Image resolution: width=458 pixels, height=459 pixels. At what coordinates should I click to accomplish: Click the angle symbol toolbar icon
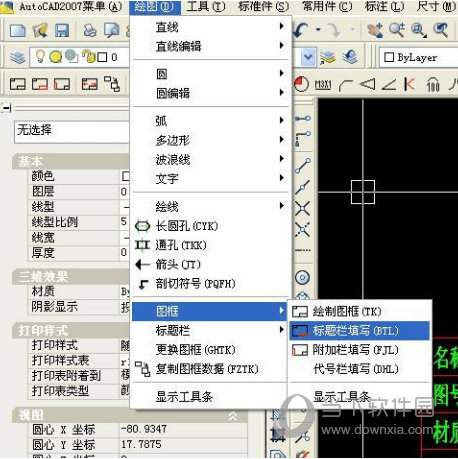(x=389, y=84)
